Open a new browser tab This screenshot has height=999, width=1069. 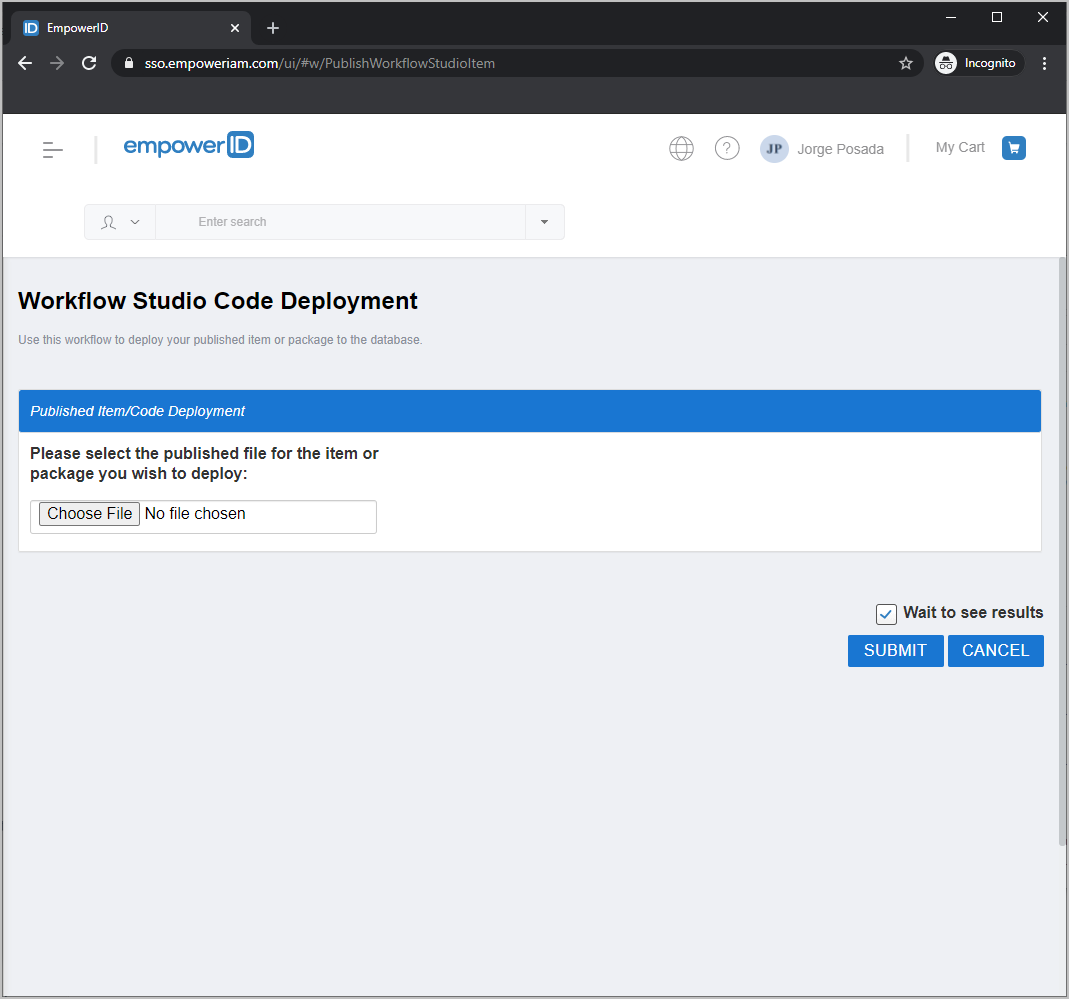(x=272, y=27)
